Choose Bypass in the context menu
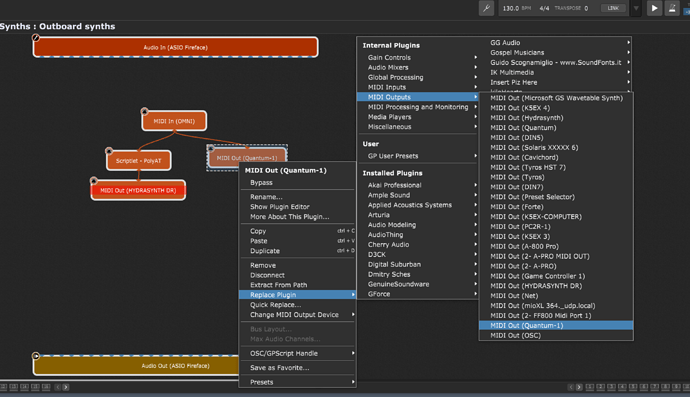This screenshot has width=690, height=397. (x=297, y=183)
